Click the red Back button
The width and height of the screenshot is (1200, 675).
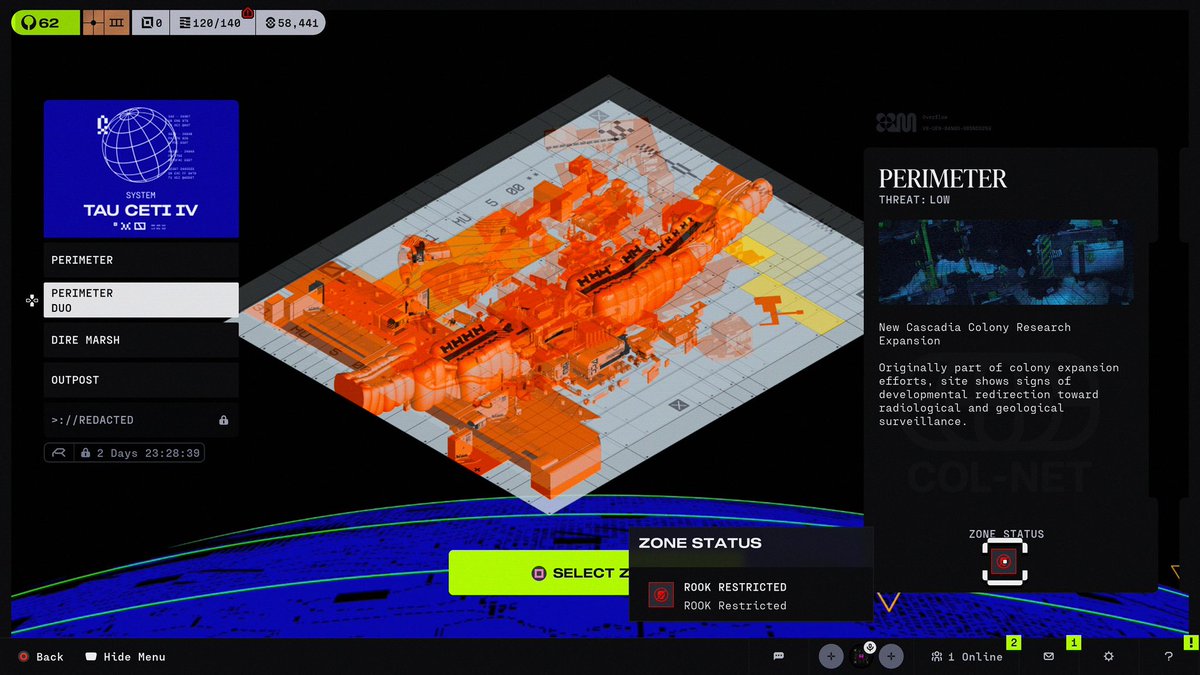[41, 657]
